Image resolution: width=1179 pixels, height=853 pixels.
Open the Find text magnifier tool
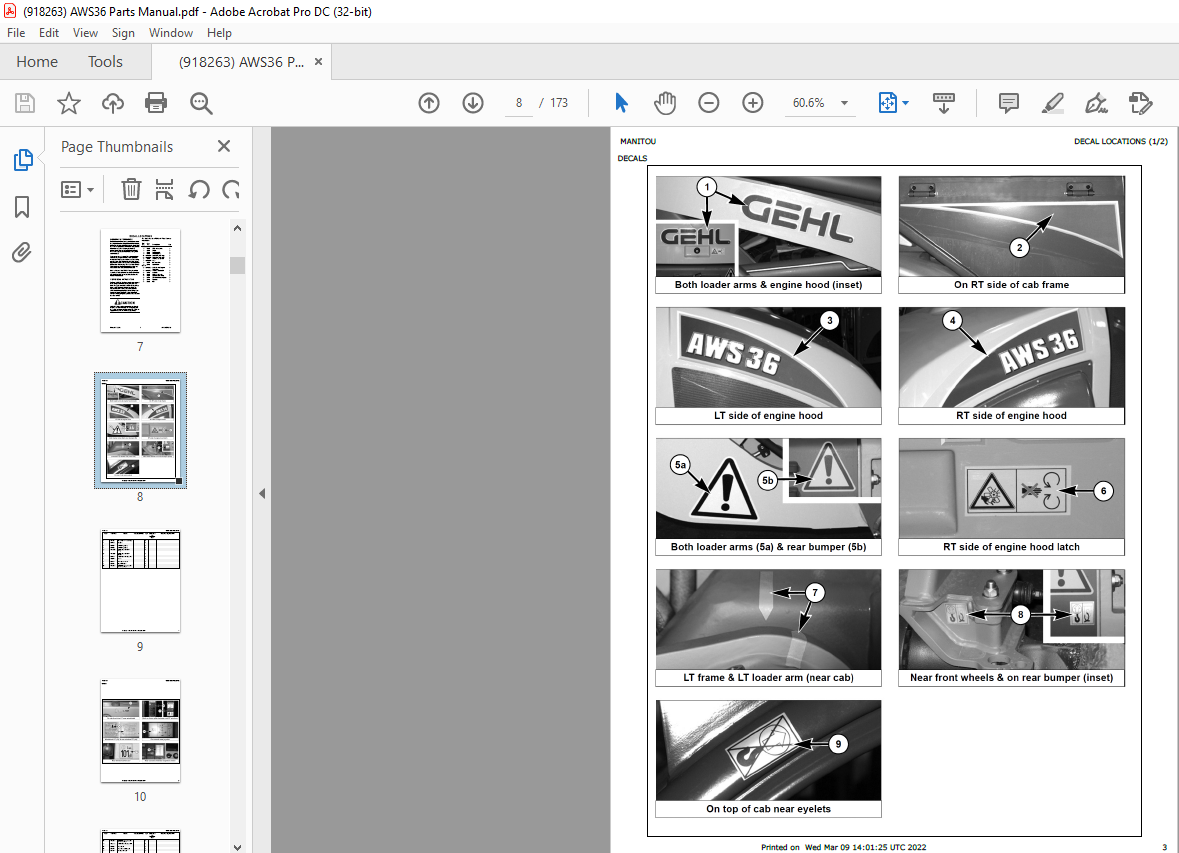tap(201, 103)
